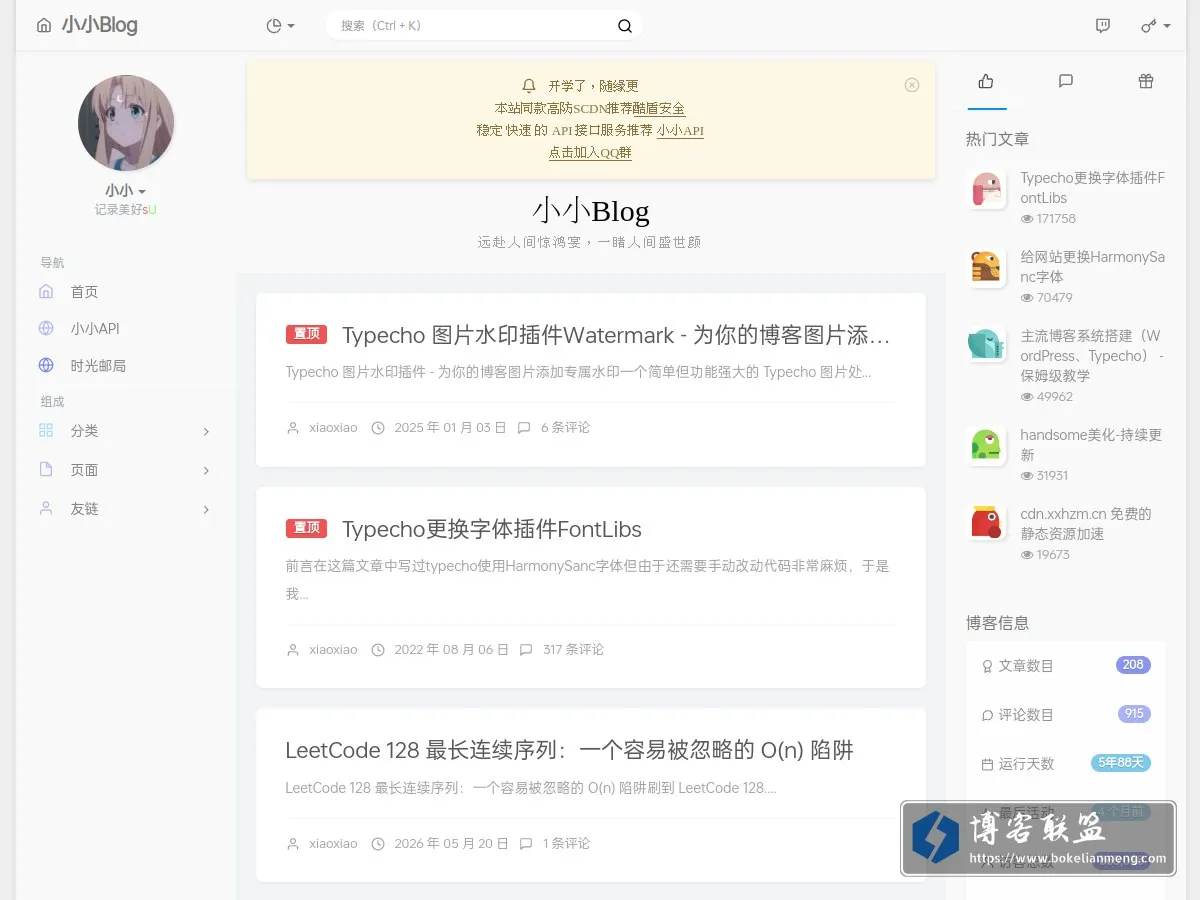
Task: Click the grid icon beside 分类
Action: point(46,430)
